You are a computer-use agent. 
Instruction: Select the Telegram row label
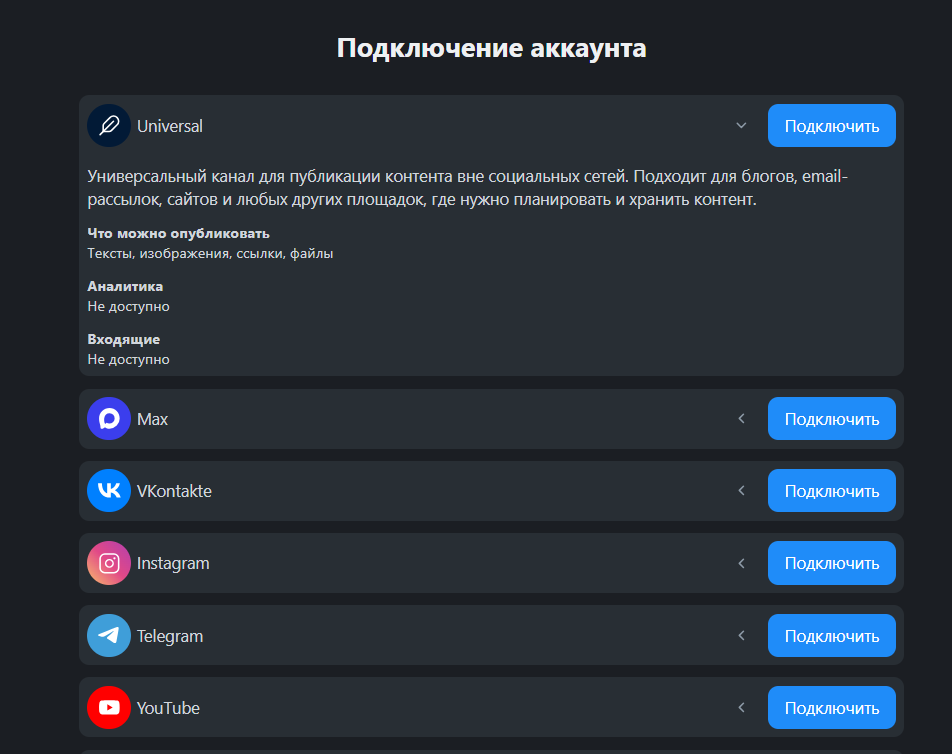click(x=170, y=636)
